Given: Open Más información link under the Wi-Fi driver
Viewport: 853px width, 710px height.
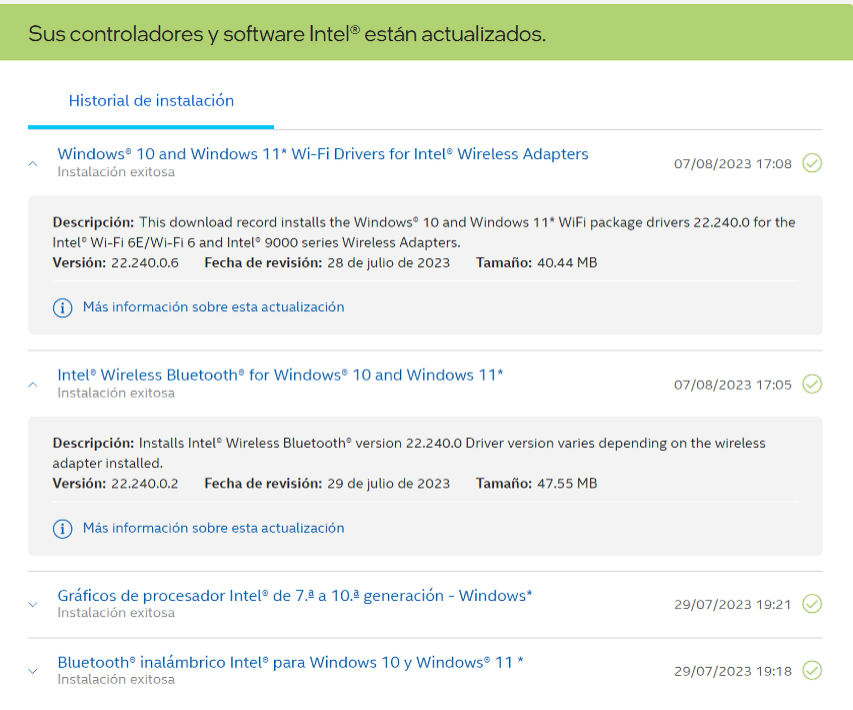Looking at the screenshot, I should pos(213,307).
